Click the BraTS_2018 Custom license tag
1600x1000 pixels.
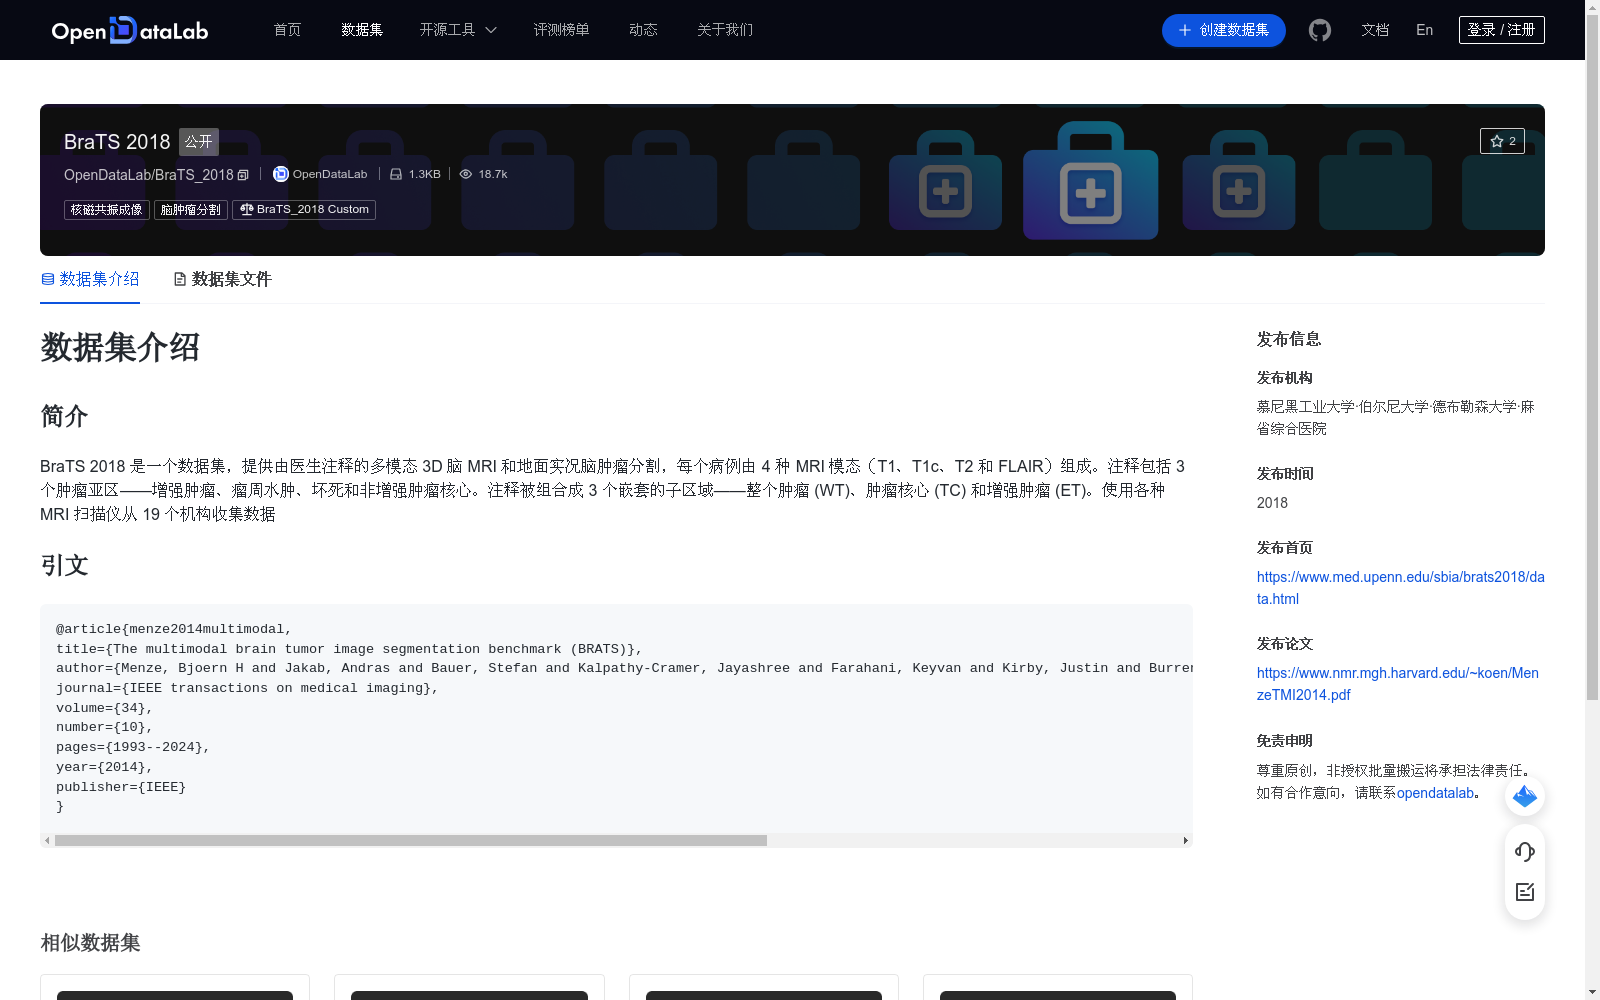(x=304, y=210)
